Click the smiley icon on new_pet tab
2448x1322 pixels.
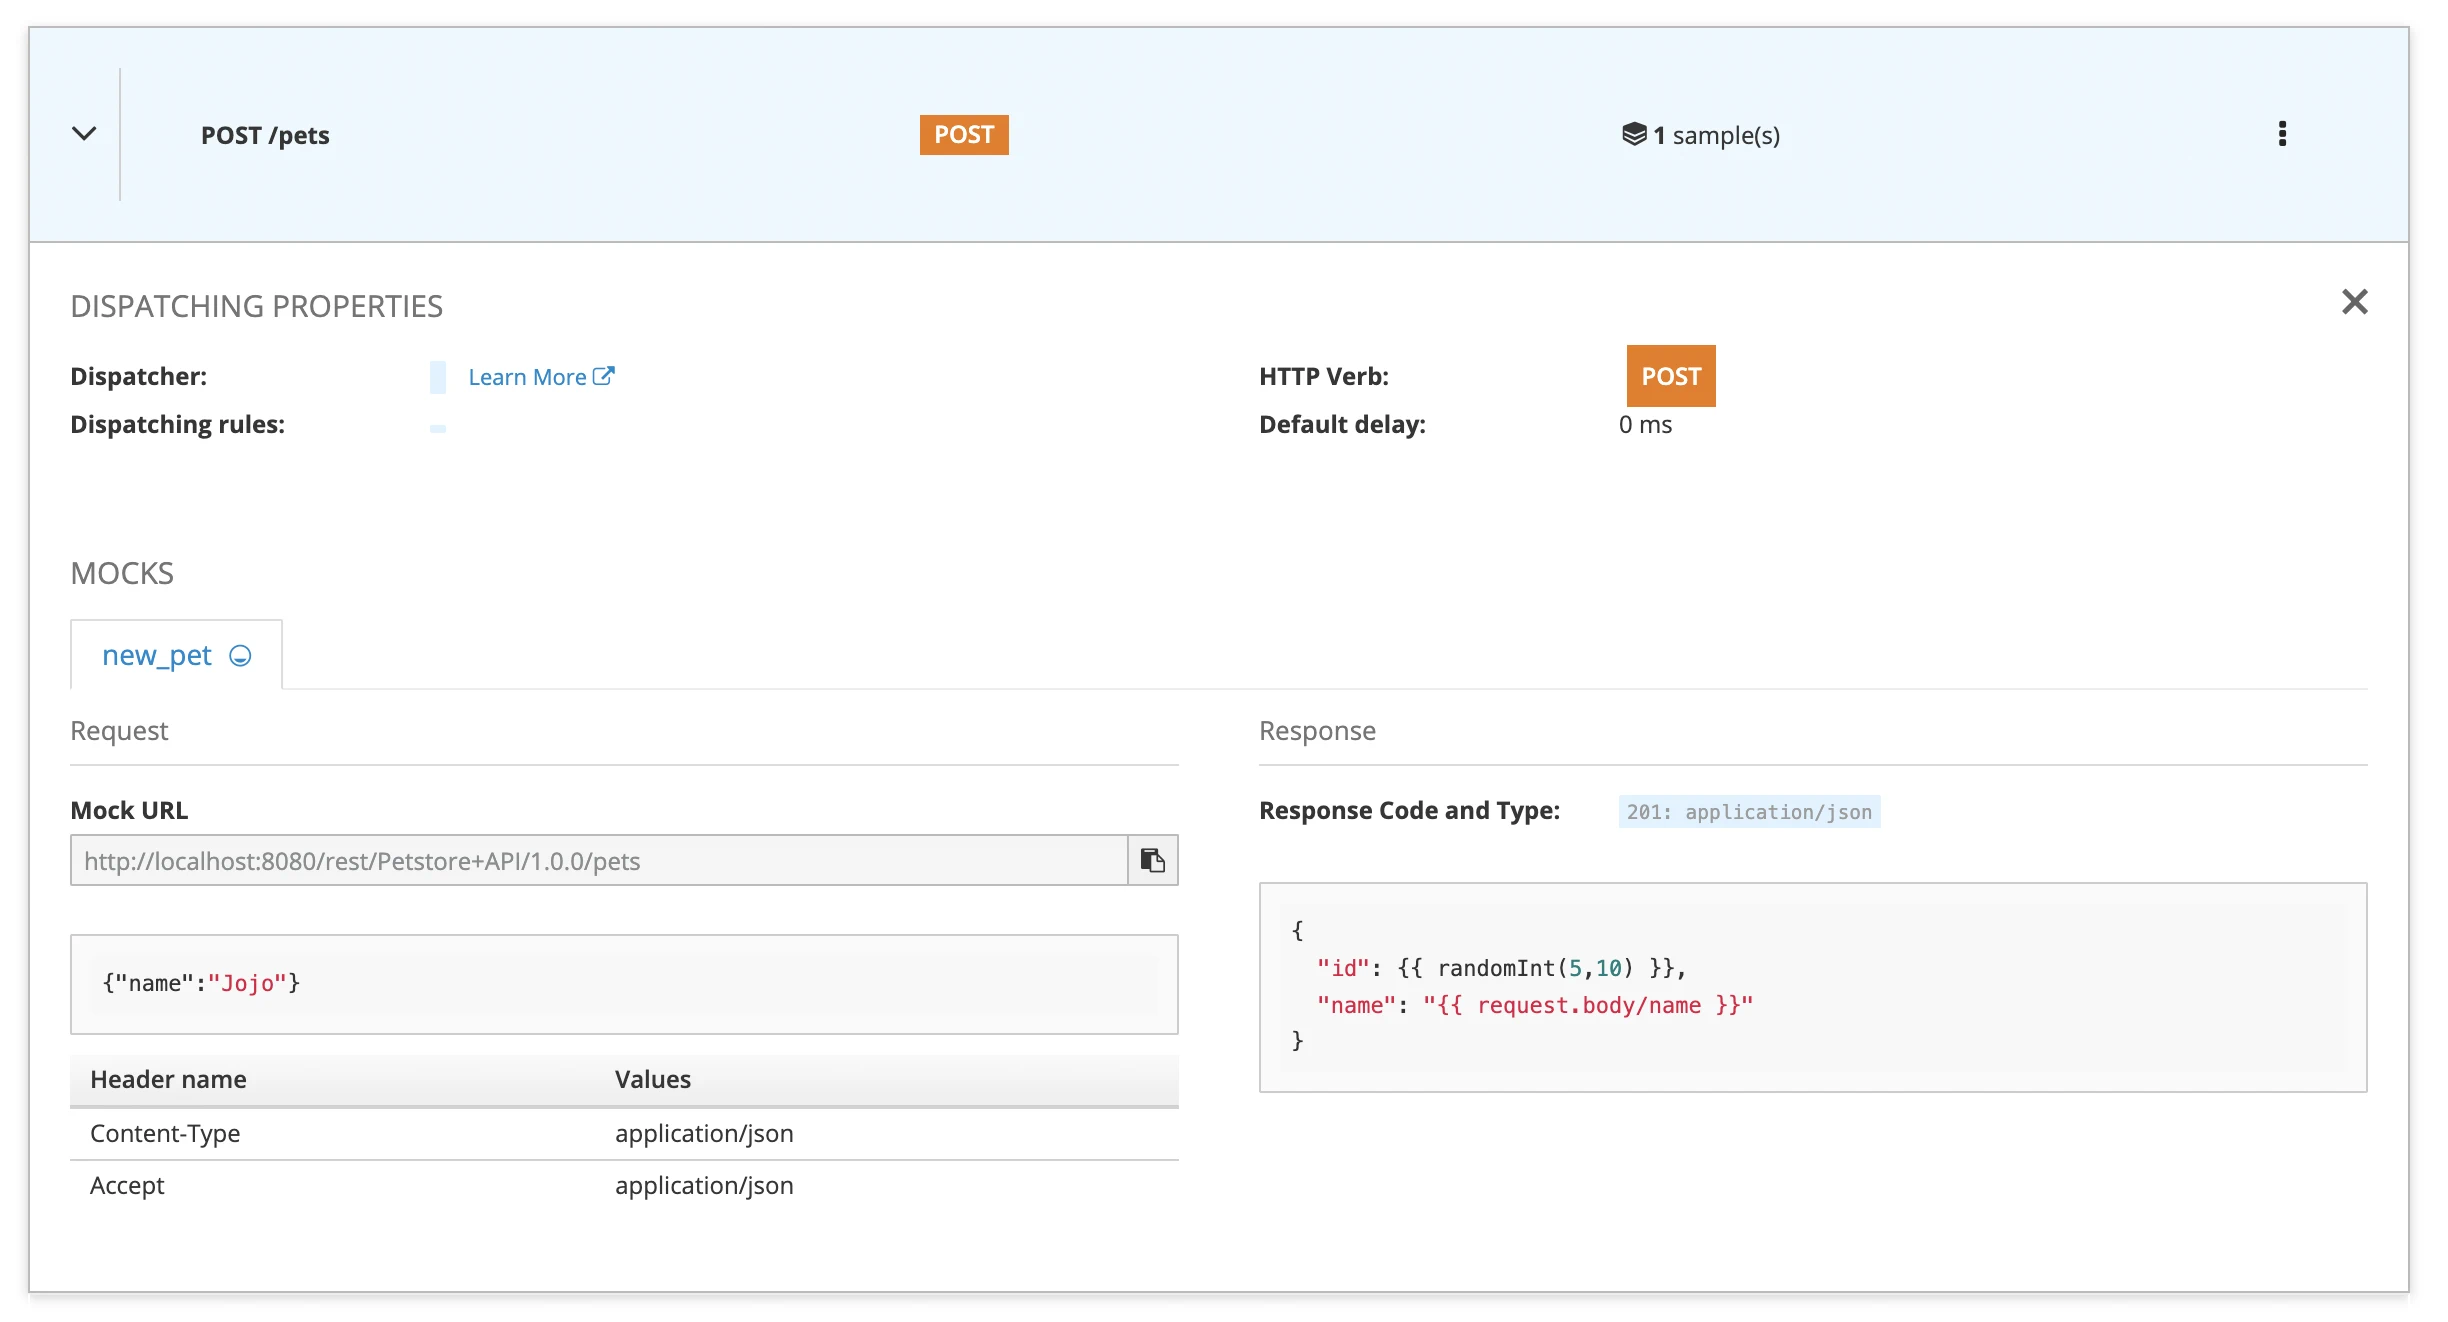(240, 656)
